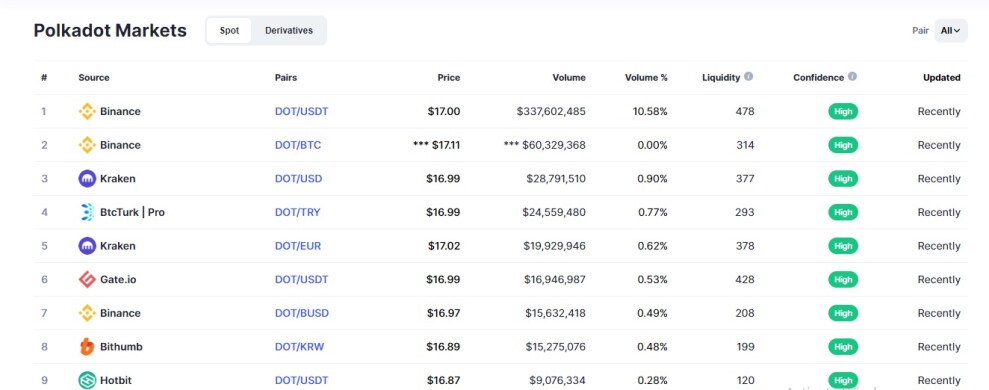Screen dimensions: 989x390
Task: Sort by the Volume % header
Action: click(646, 78)
